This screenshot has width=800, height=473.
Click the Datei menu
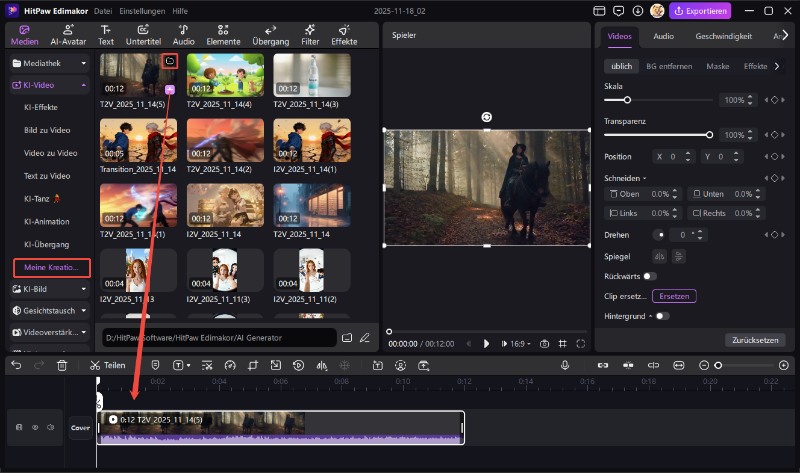103,11
